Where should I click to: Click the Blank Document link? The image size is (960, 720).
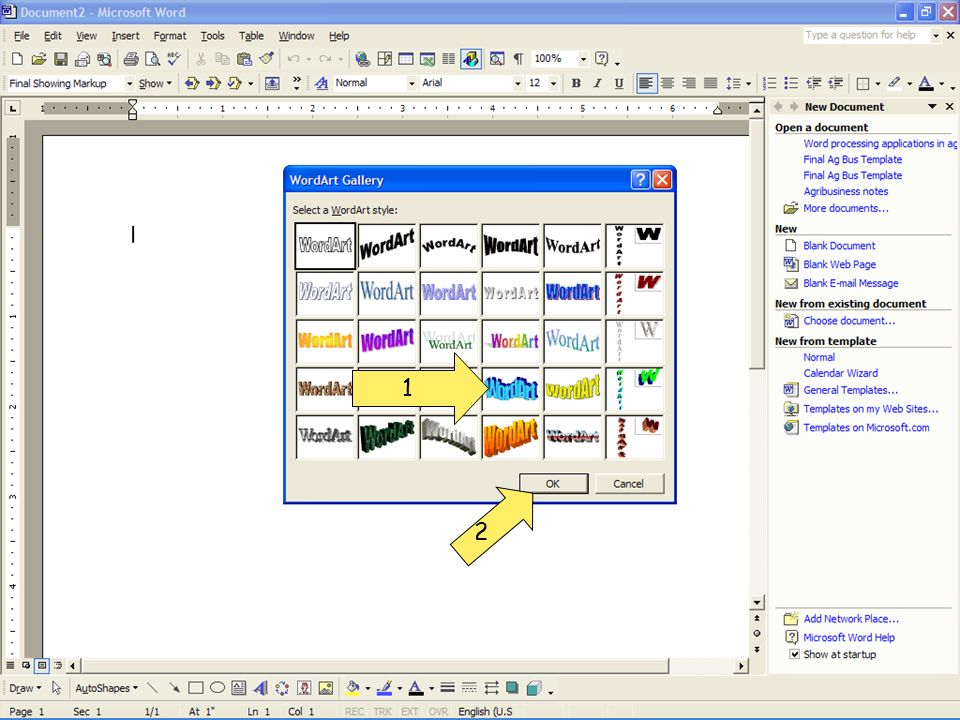839,246
